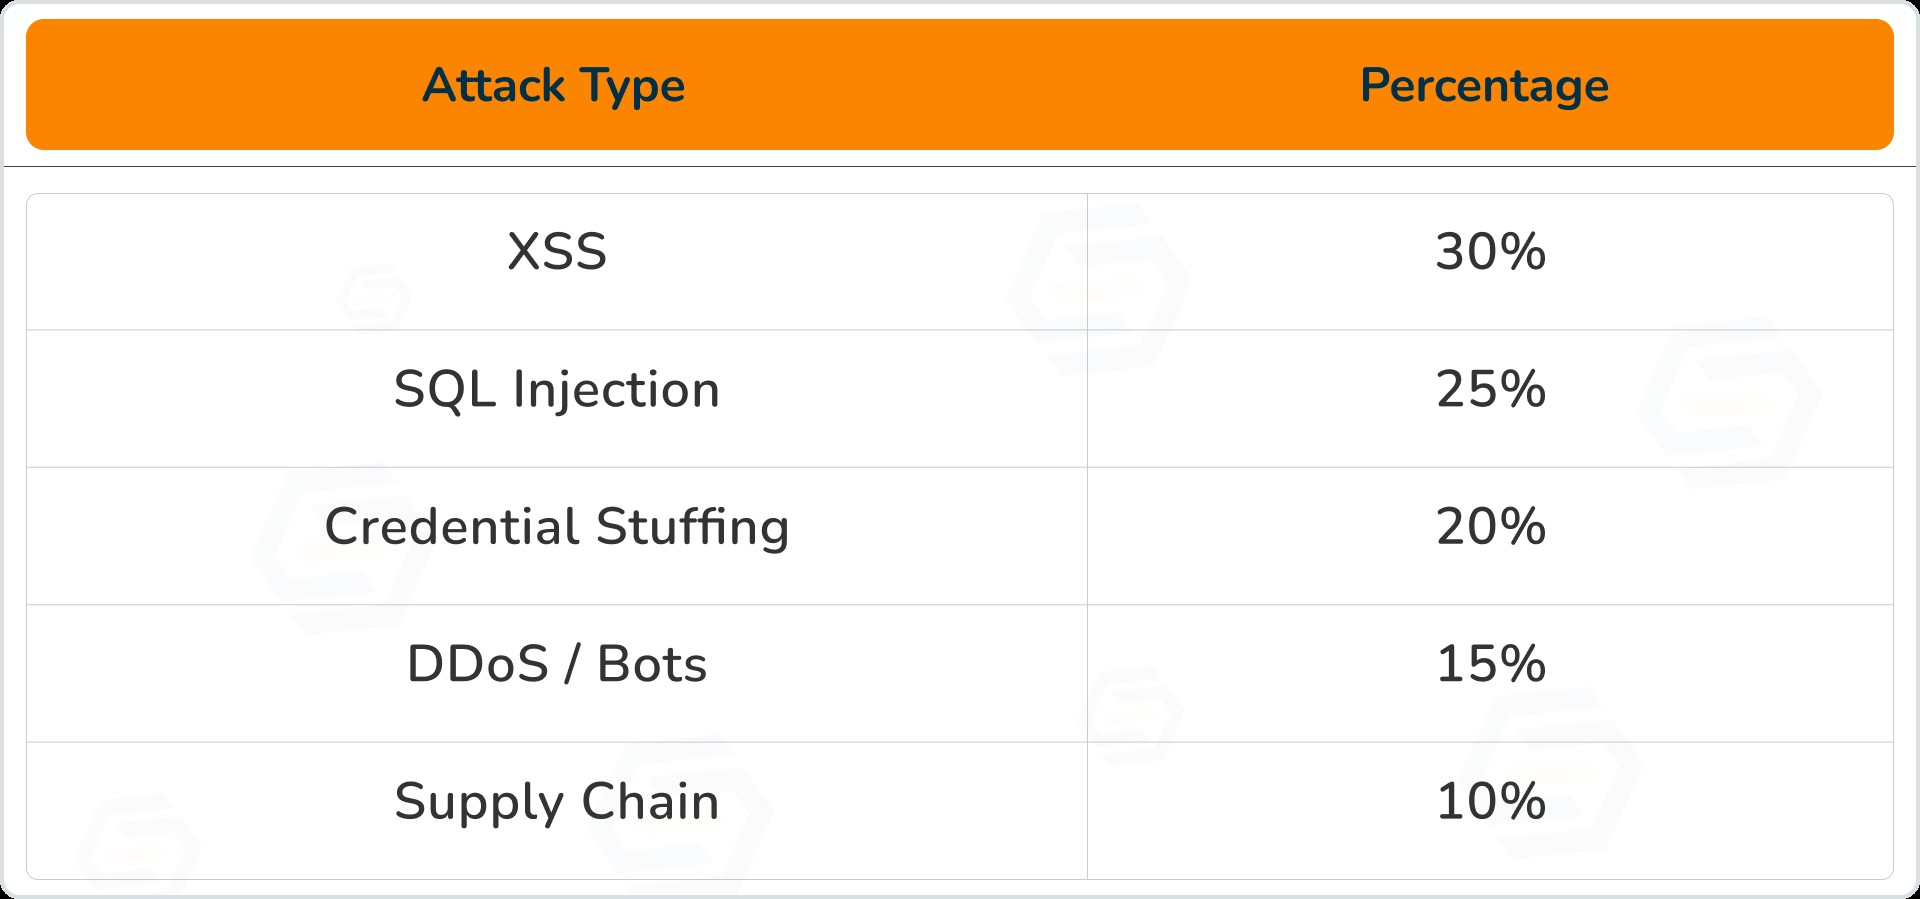Image resolution: width=1920 pixels, height=899 pixels.
Task: Pick the 20% percentage cell
Action: (x=1491, y=527)
